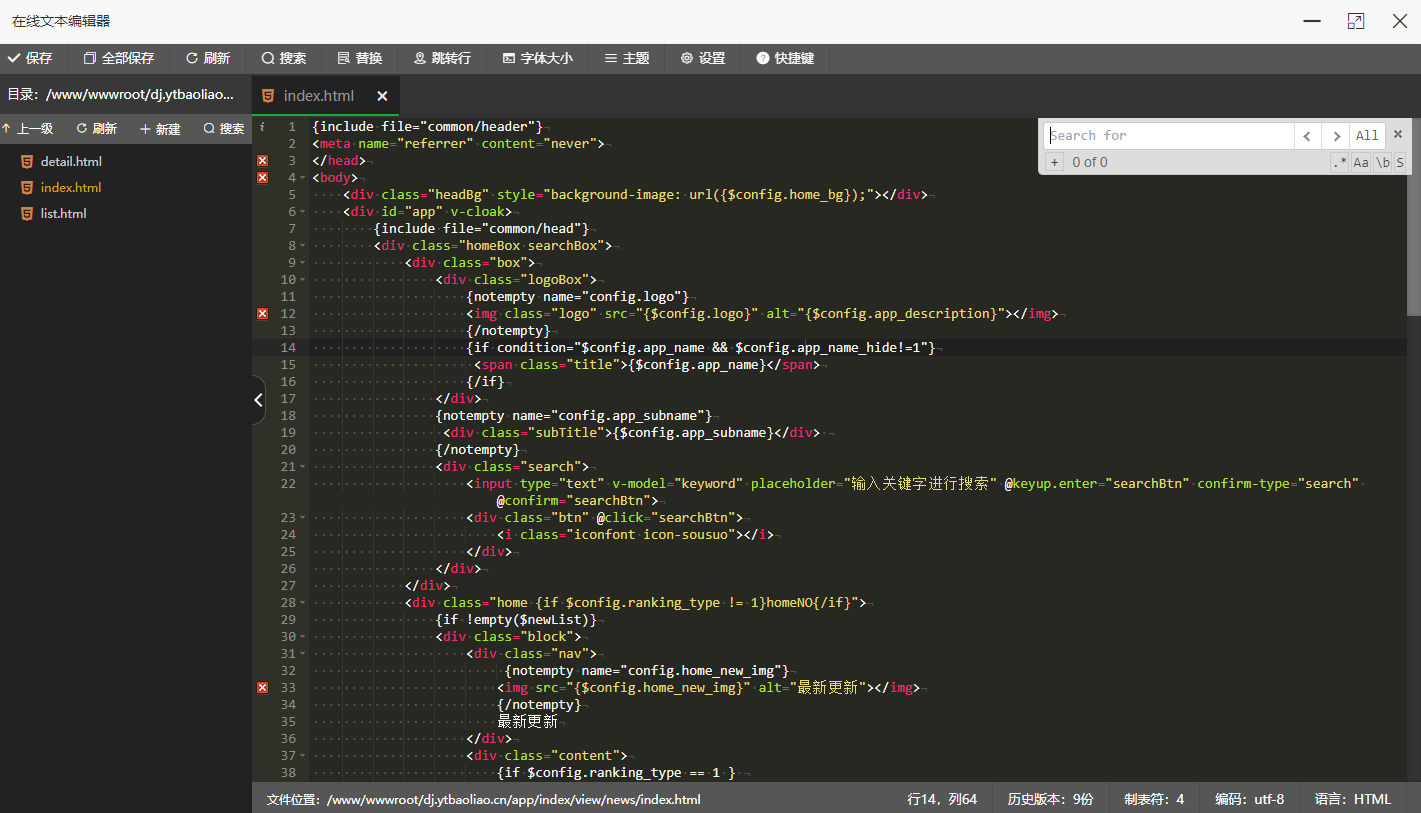This screenshot has width=1421, height=813.
Task: Click the editor vertical scrollbar thumb
Action: [1414, 217]
